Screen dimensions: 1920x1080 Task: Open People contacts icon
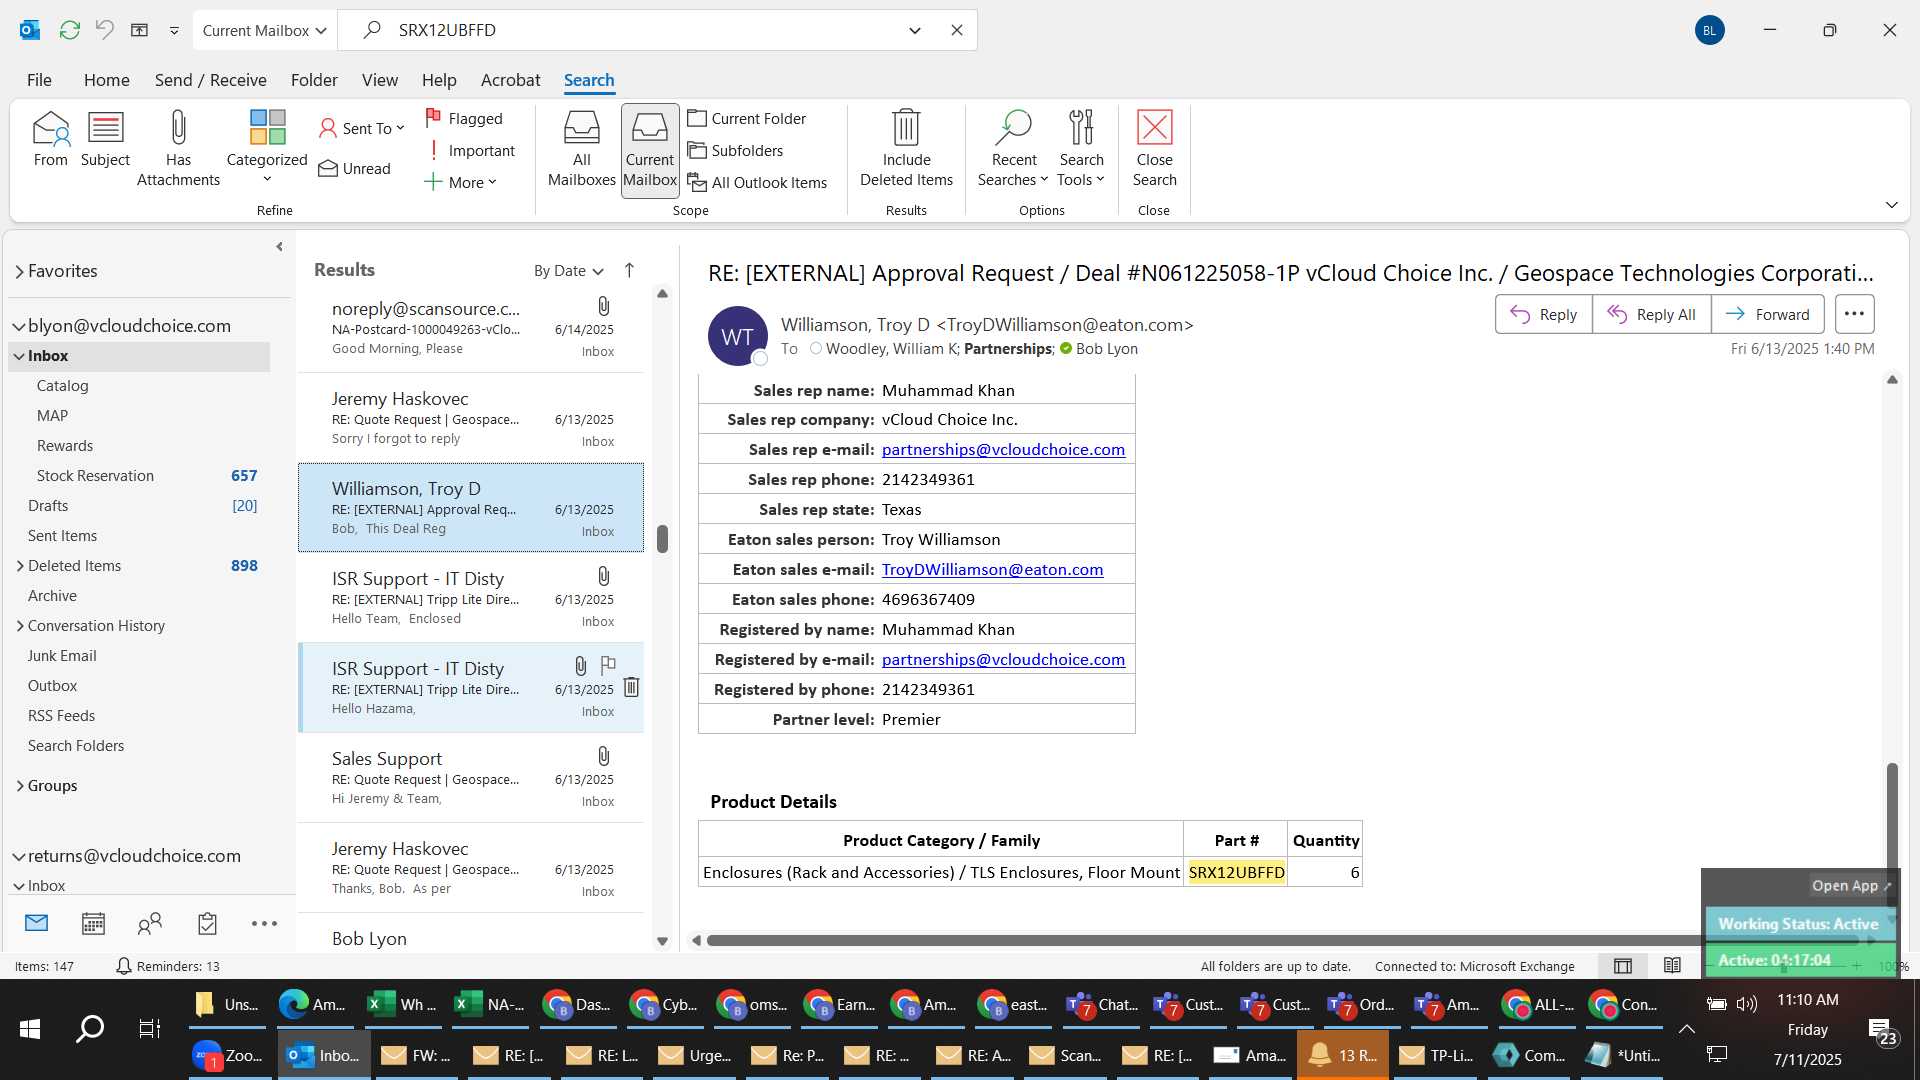pos(150,924)
